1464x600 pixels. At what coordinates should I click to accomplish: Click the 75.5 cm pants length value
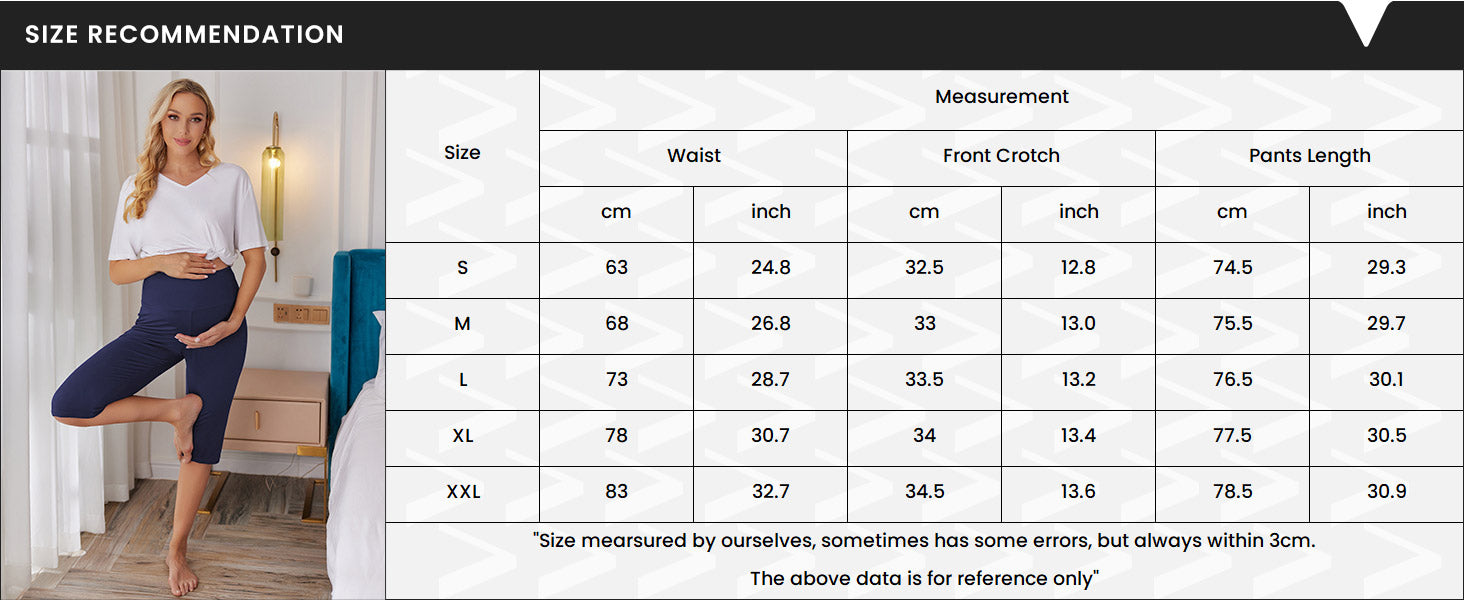tap(1232, 324)
